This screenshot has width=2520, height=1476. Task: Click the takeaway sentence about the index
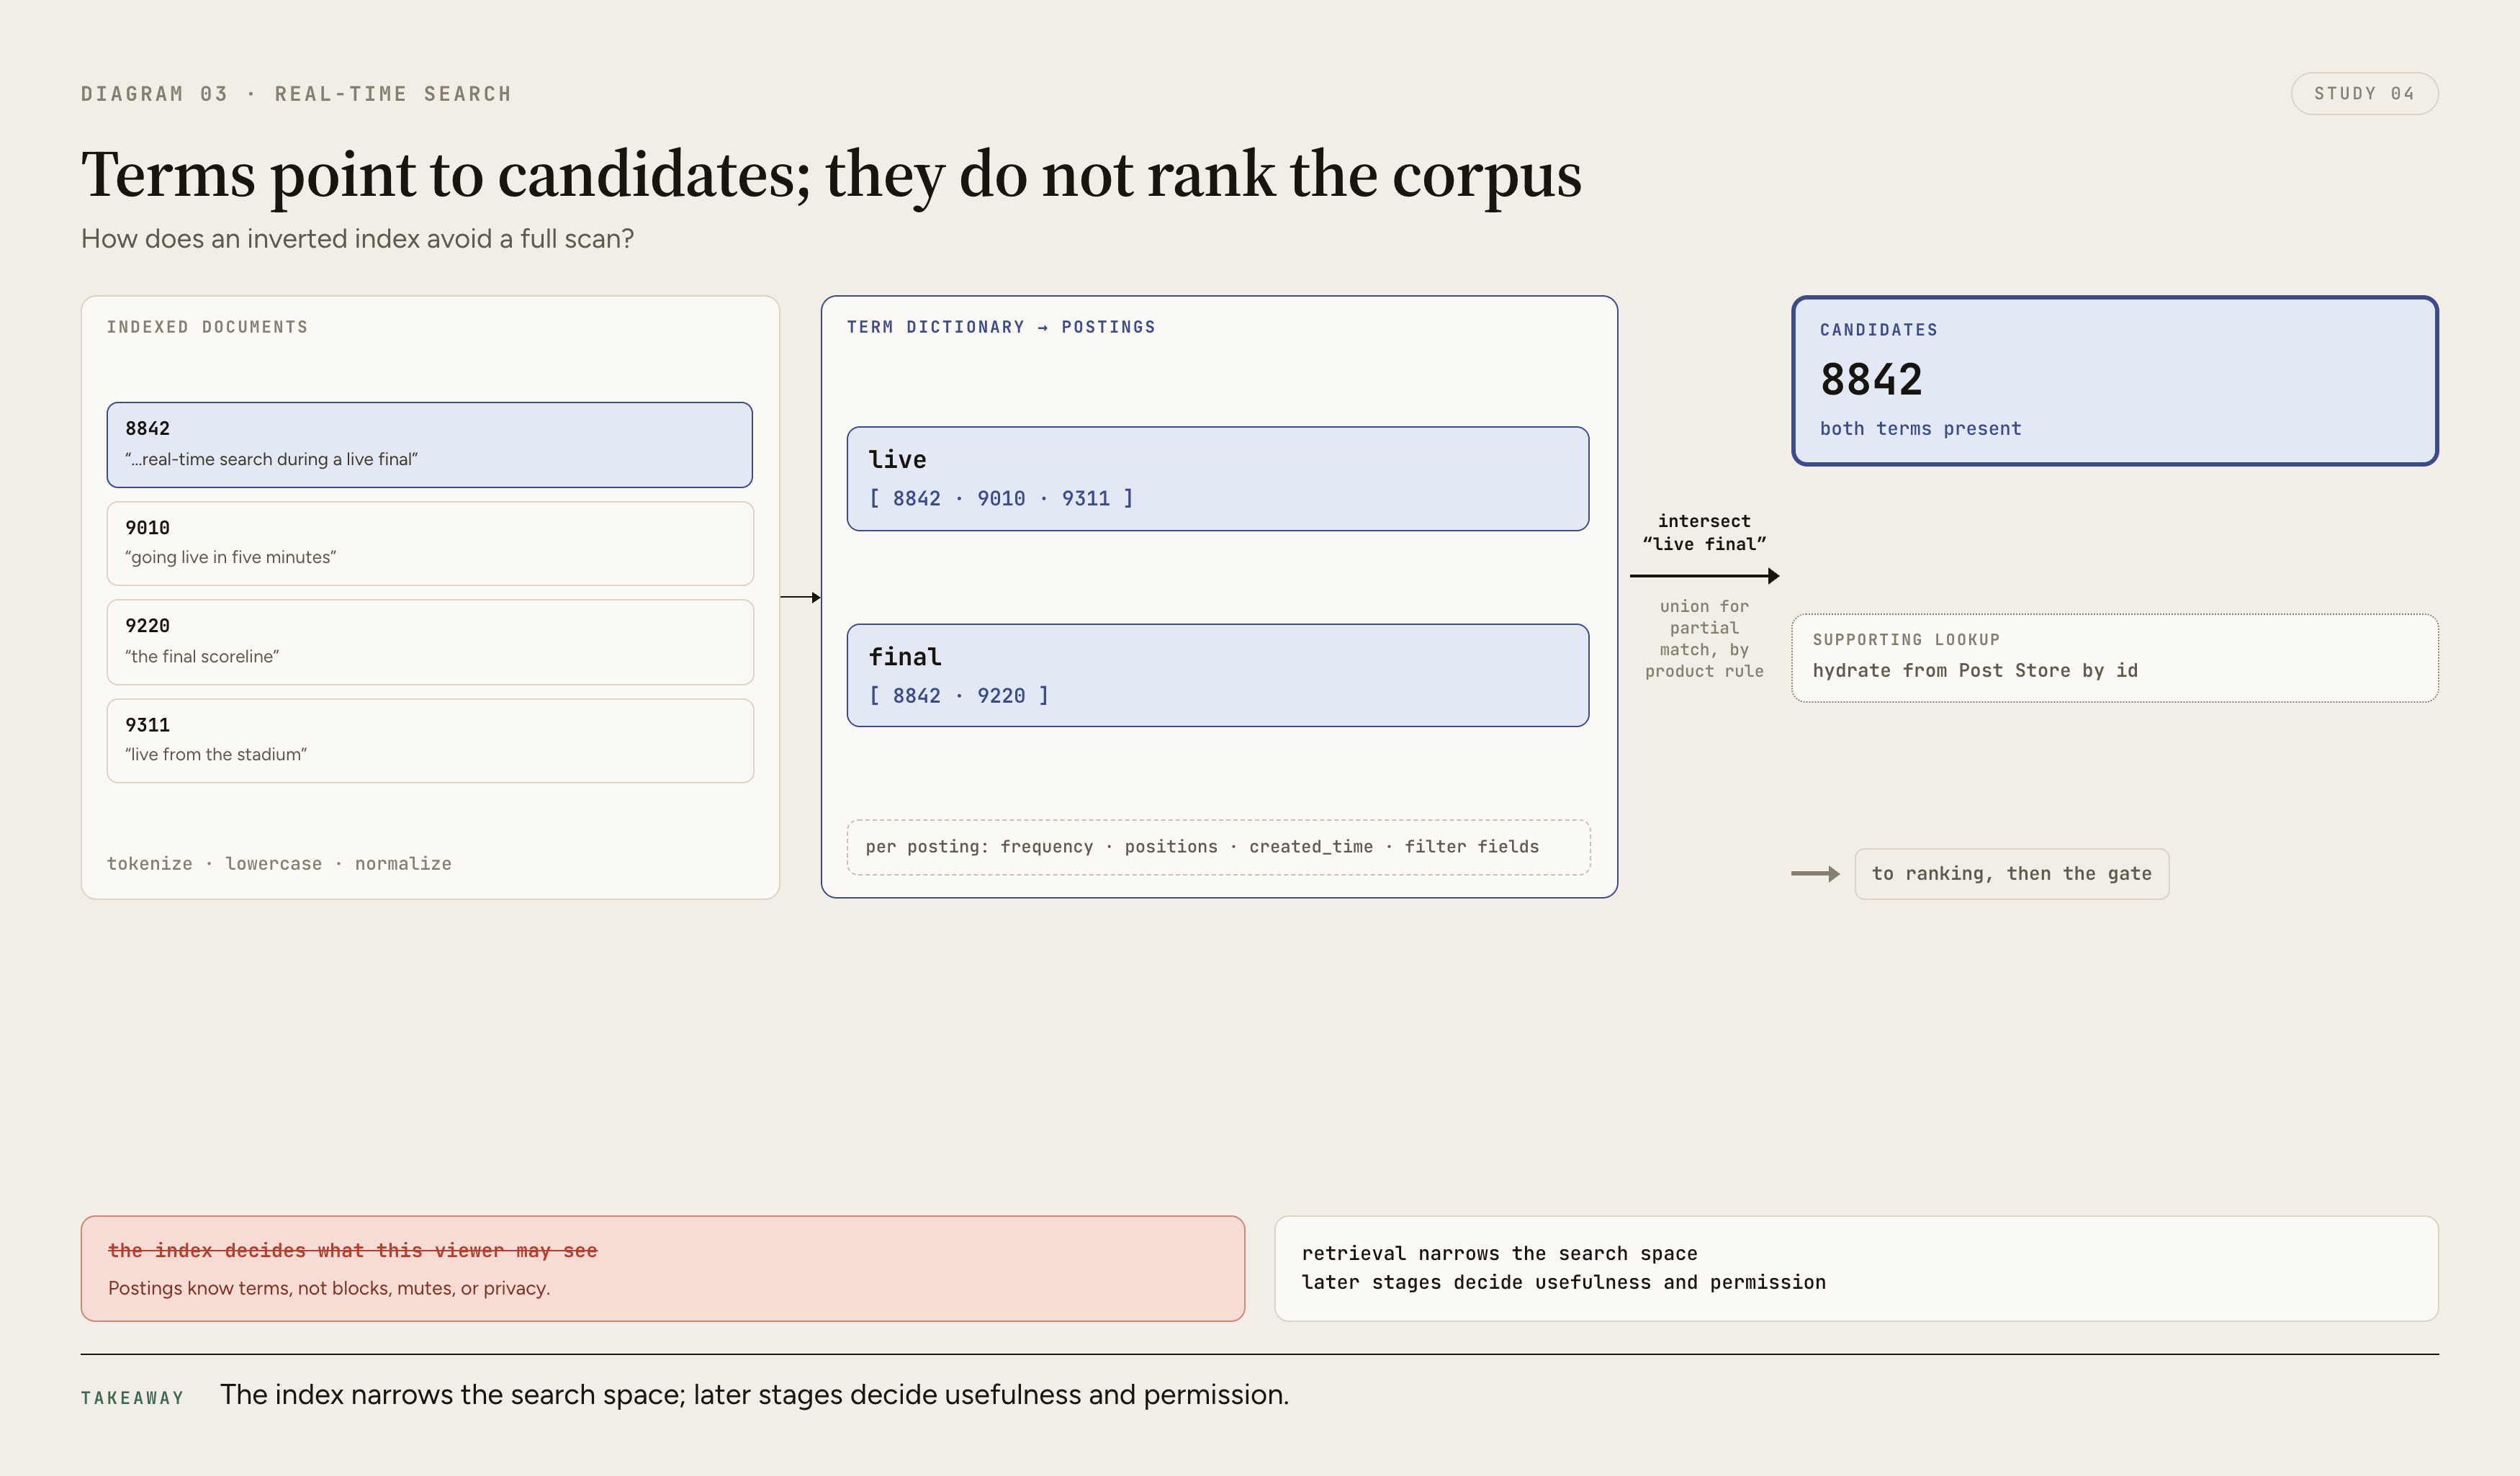click(754, 1395)
